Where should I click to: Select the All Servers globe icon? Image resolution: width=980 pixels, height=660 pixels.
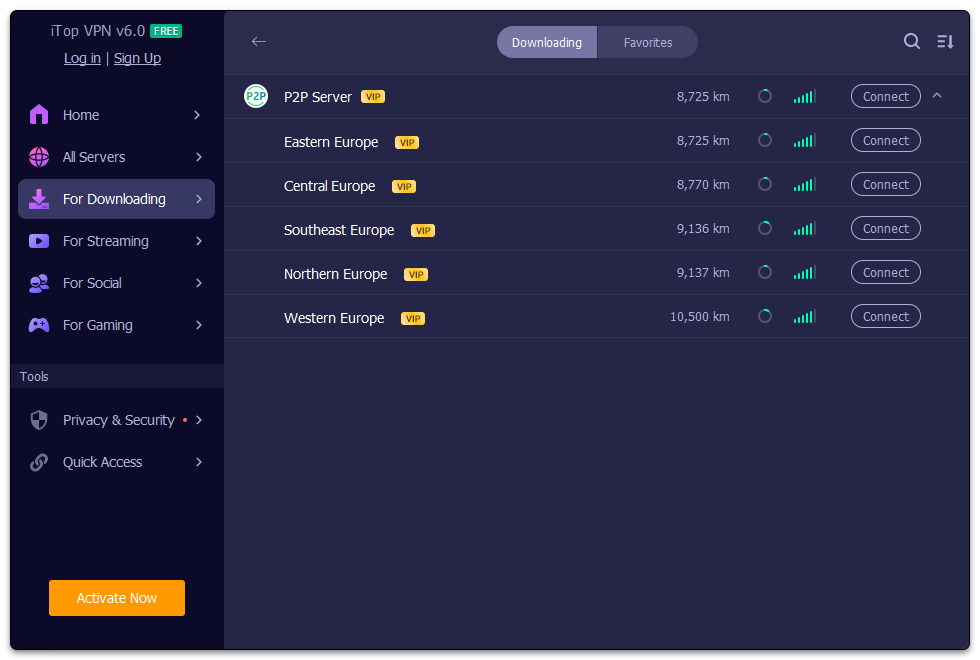pyautogui.click(x=38, y=157)
